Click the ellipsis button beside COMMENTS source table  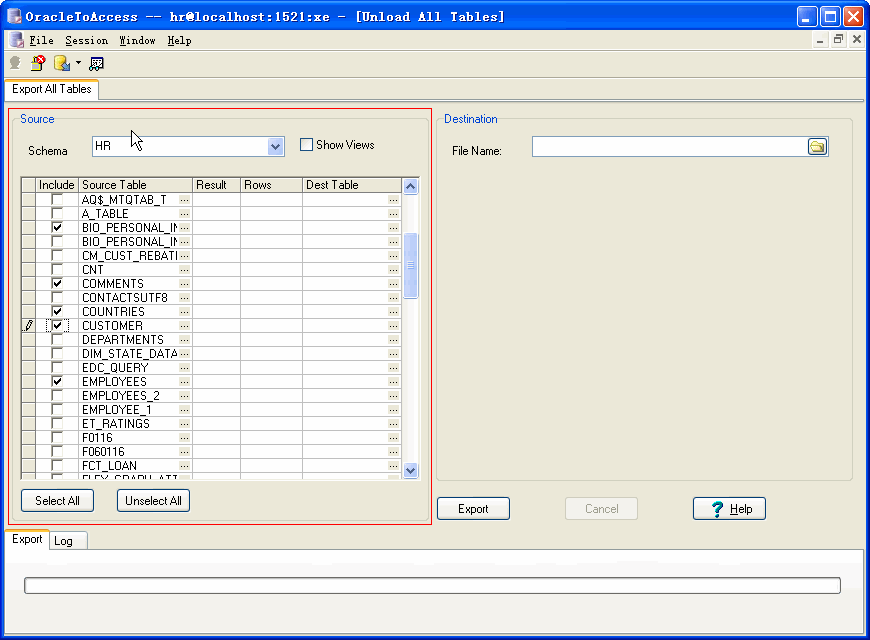pyautogui.click(x=185, y=284)
